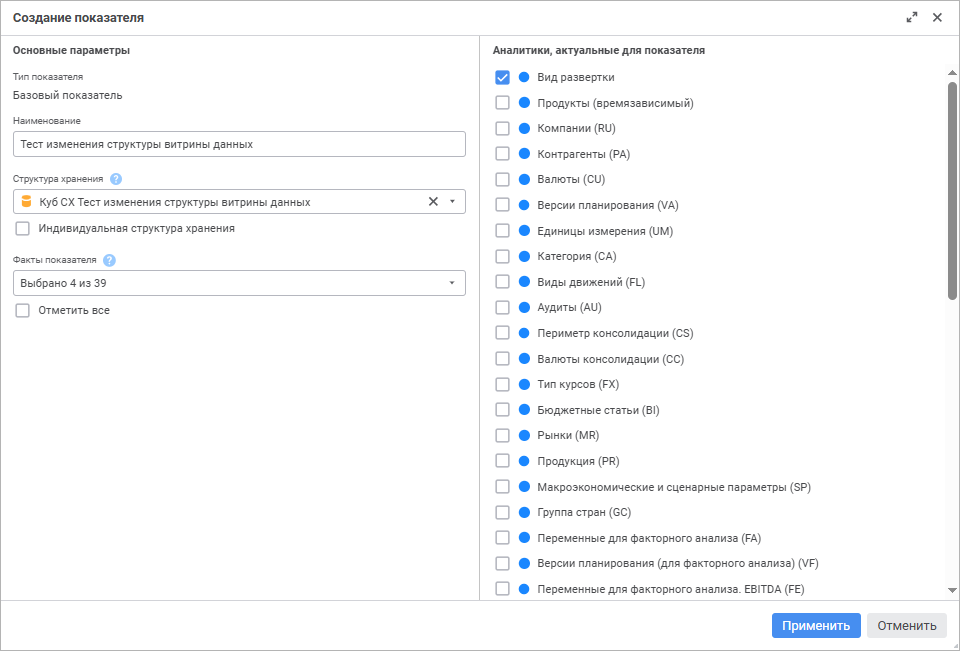Expand the dialog to full screen
Image resolution: width=960 pixels, height=651 pixels.
point(912,17)
